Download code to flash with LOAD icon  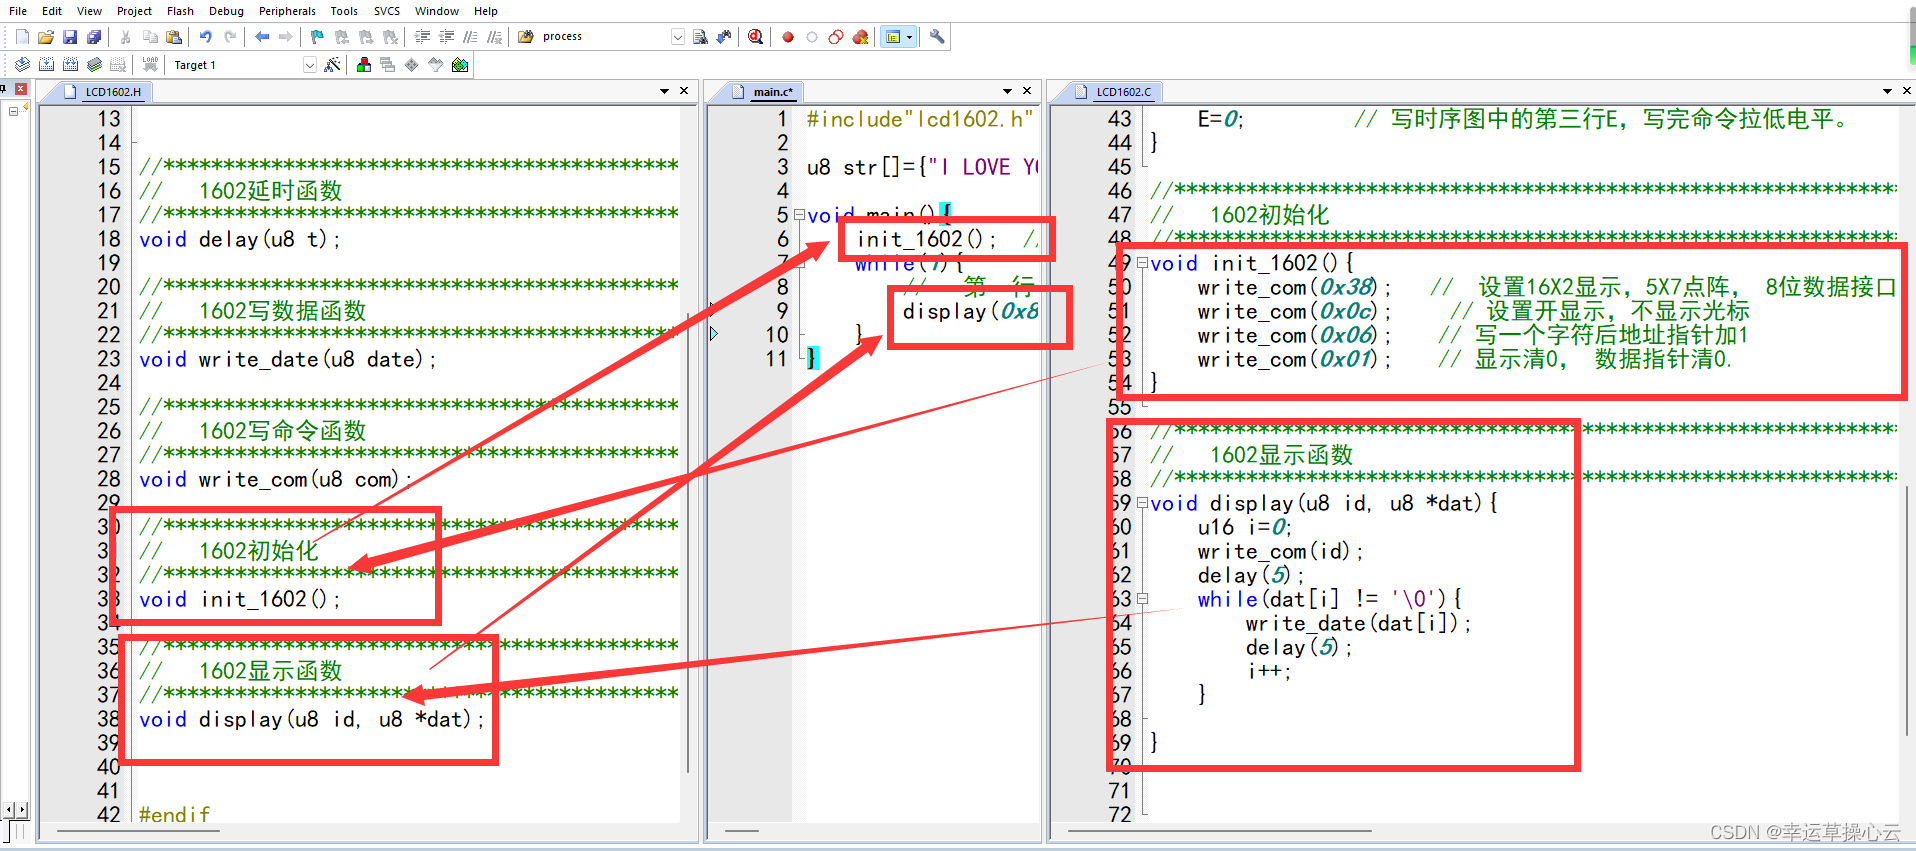tap(150, 65)
